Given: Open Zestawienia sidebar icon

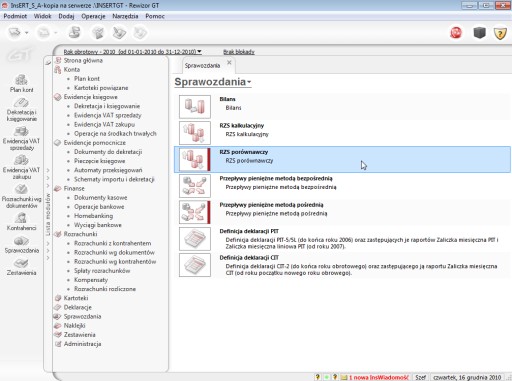Looking at the screenshot, I should pyautogui.click(x=21, y=267).
